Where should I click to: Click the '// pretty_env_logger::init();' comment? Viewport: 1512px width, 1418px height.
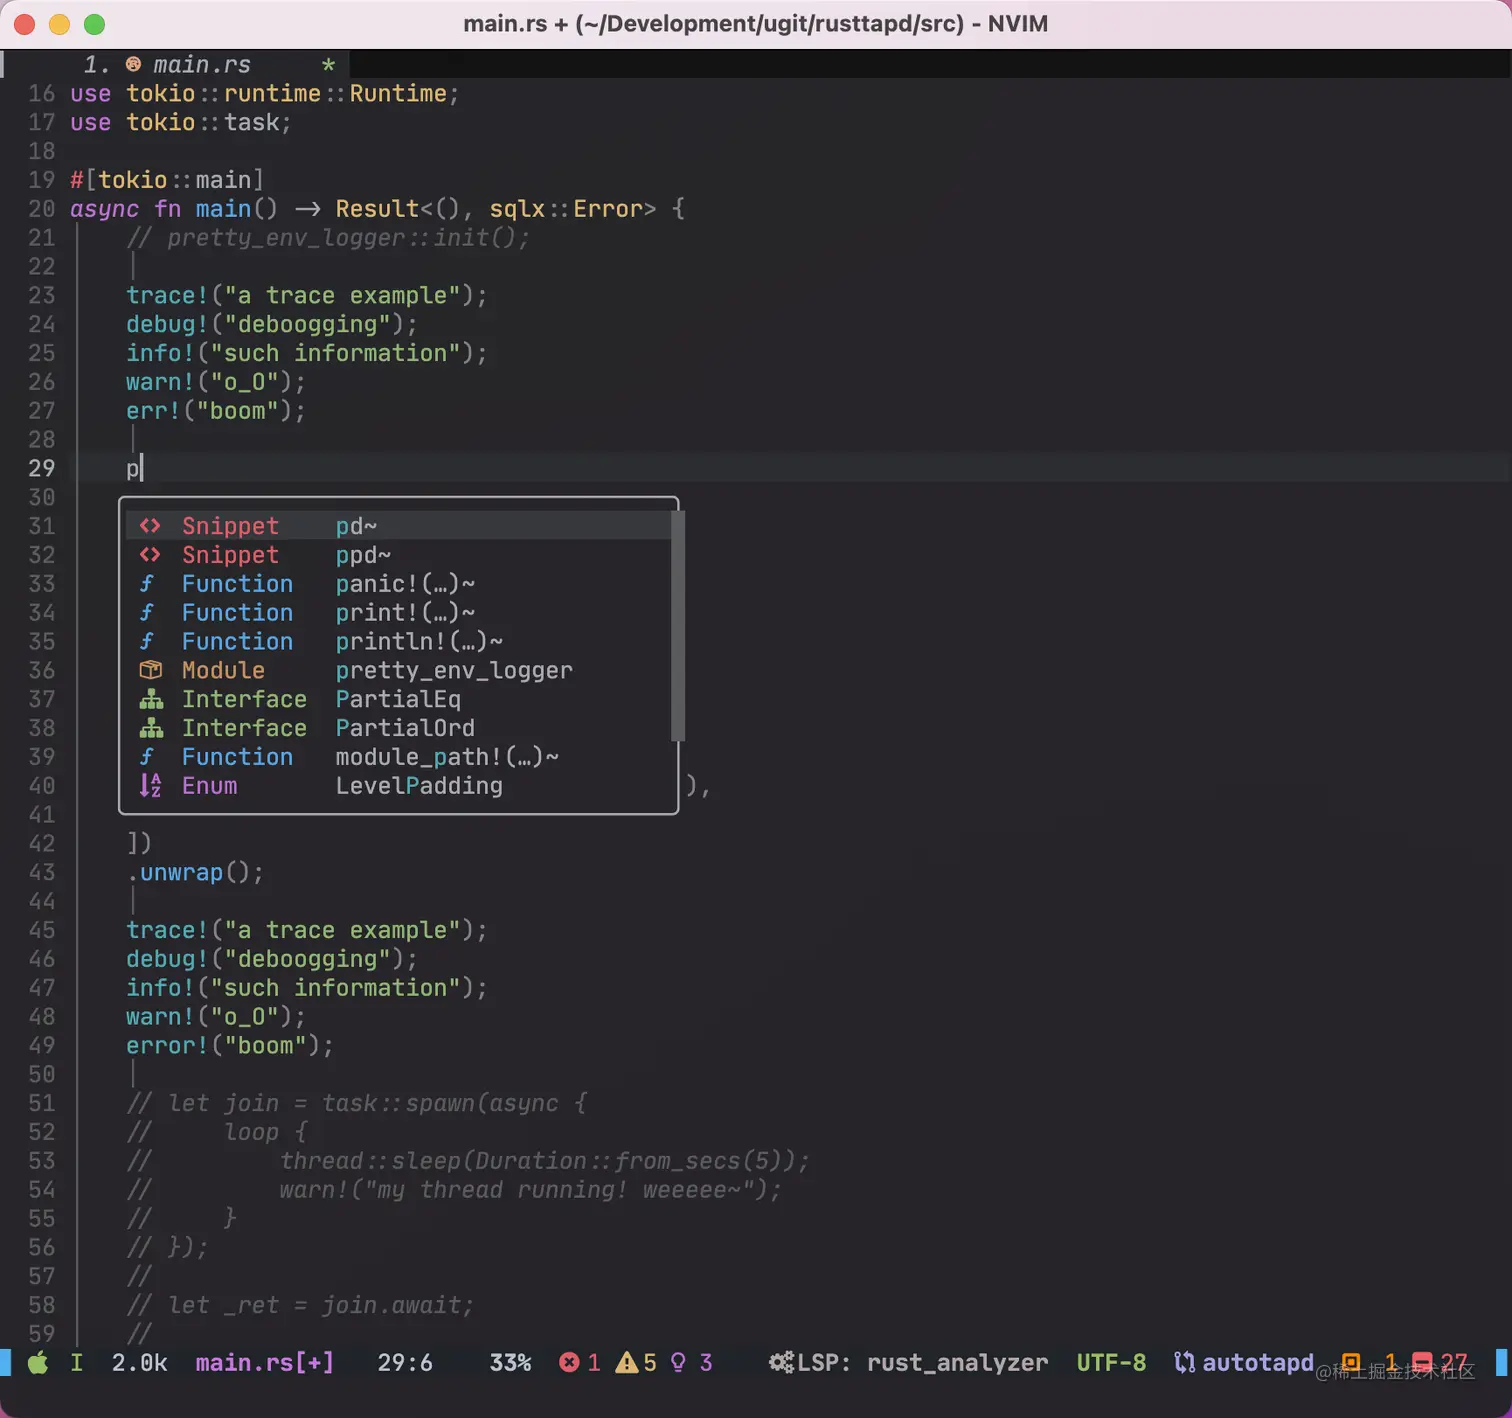click(x=328, y=238)
